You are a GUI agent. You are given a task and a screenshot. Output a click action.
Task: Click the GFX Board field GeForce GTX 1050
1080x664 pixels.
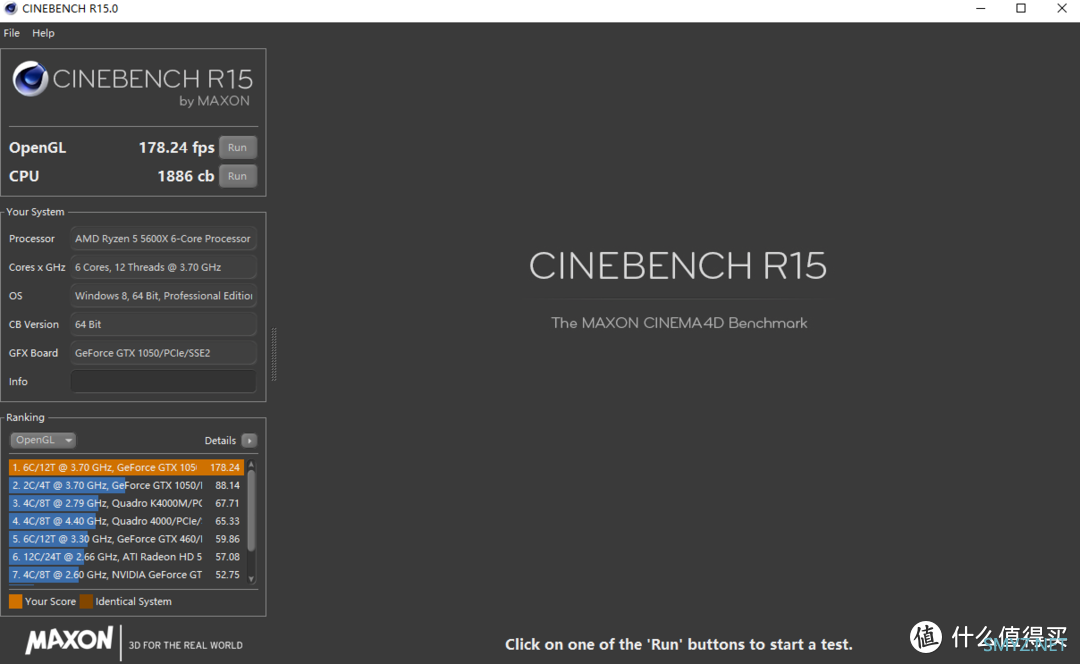tap(163, 353)
